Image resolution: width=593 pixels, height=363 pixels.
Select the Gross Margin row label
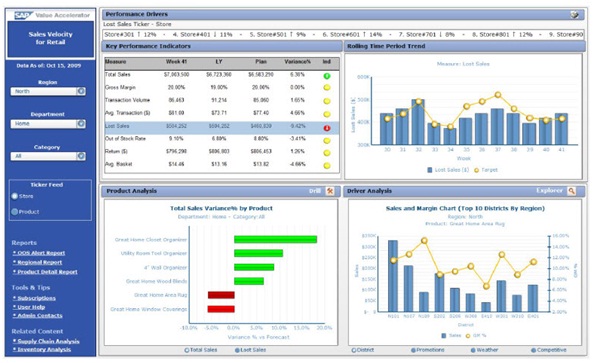pos(120,87)
